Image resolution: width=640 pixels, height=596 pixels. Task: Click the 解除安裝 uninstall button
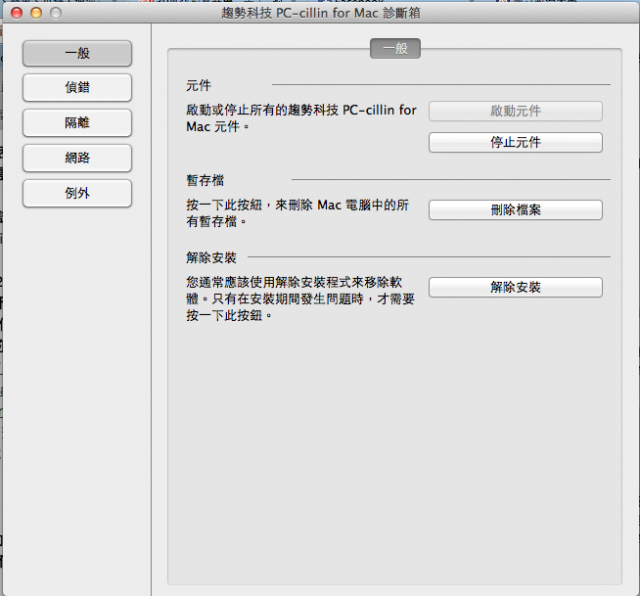point(516,287)
